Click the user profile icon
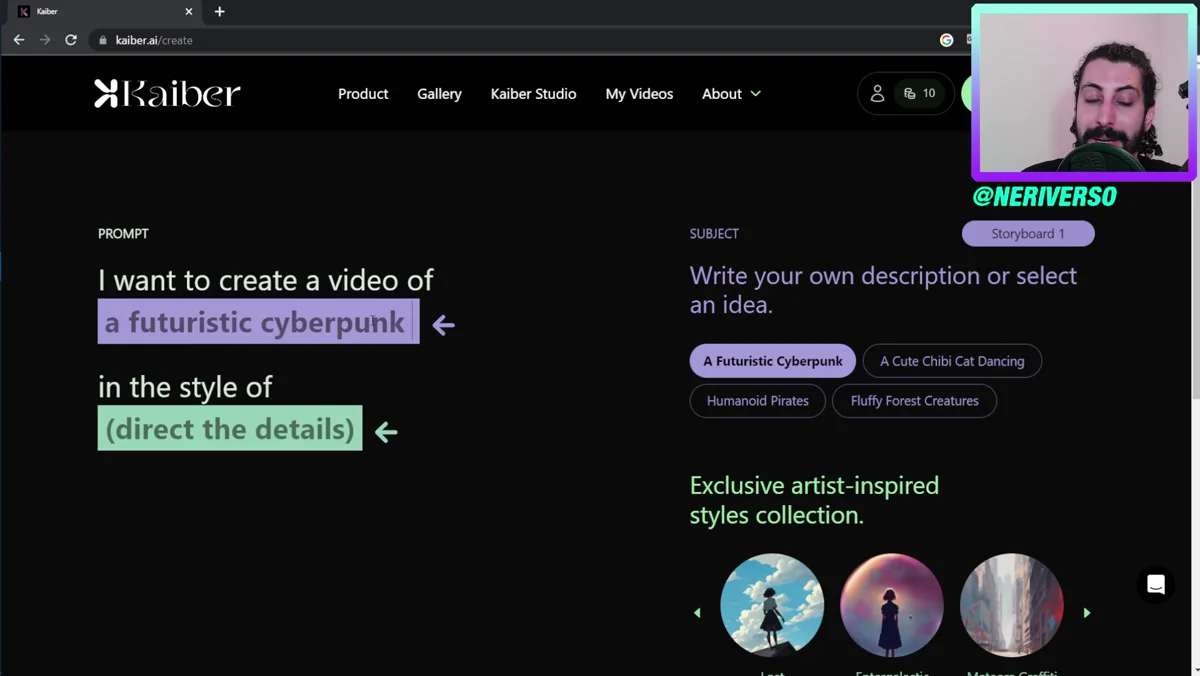This screenshot has height=676, width=1200. pos(877,93)
